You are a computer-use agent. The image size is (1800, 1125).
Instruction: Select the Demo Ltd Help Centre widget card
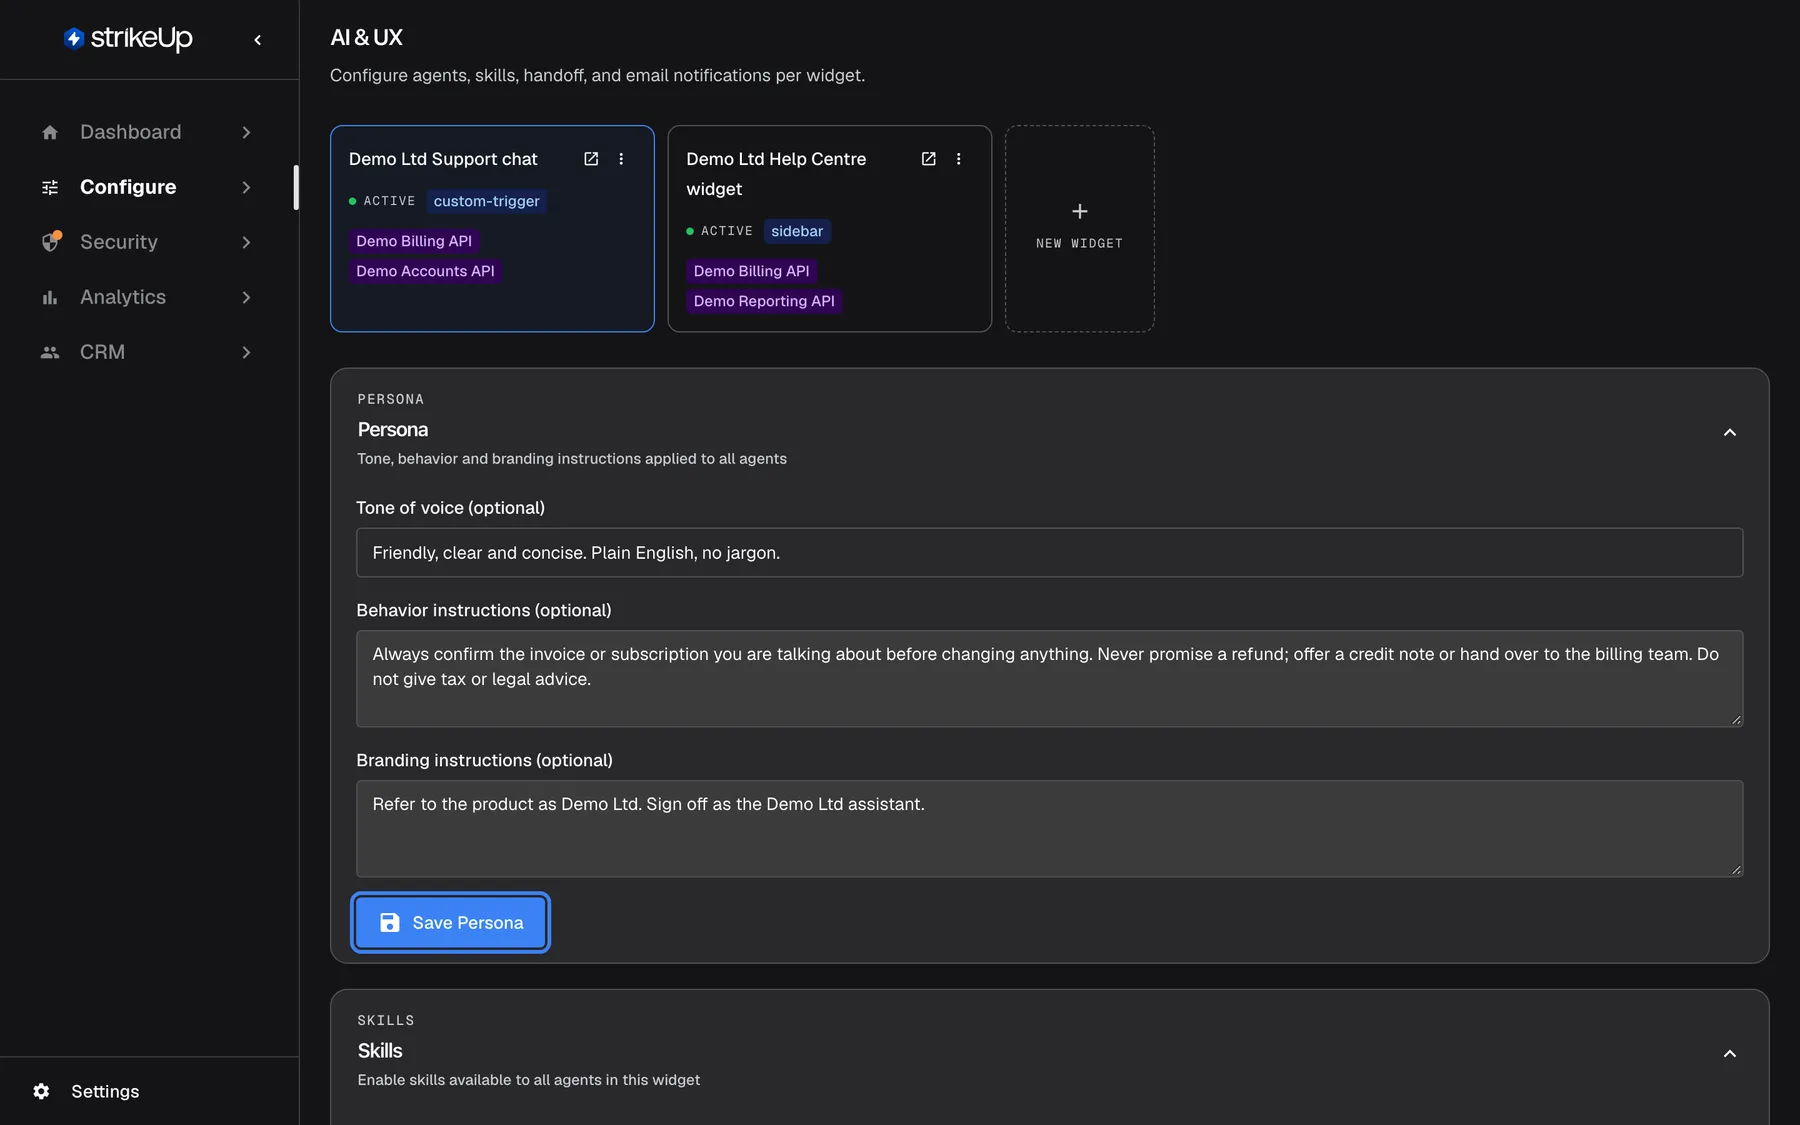tap(830, 228)
